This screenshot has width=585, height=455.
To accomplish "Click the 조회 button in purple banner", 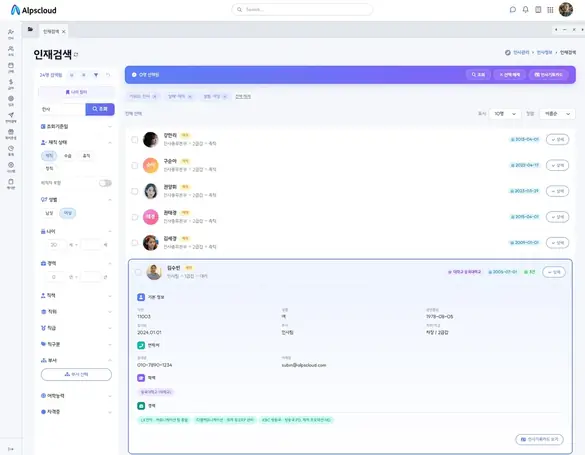I will (x=478, y=75).
